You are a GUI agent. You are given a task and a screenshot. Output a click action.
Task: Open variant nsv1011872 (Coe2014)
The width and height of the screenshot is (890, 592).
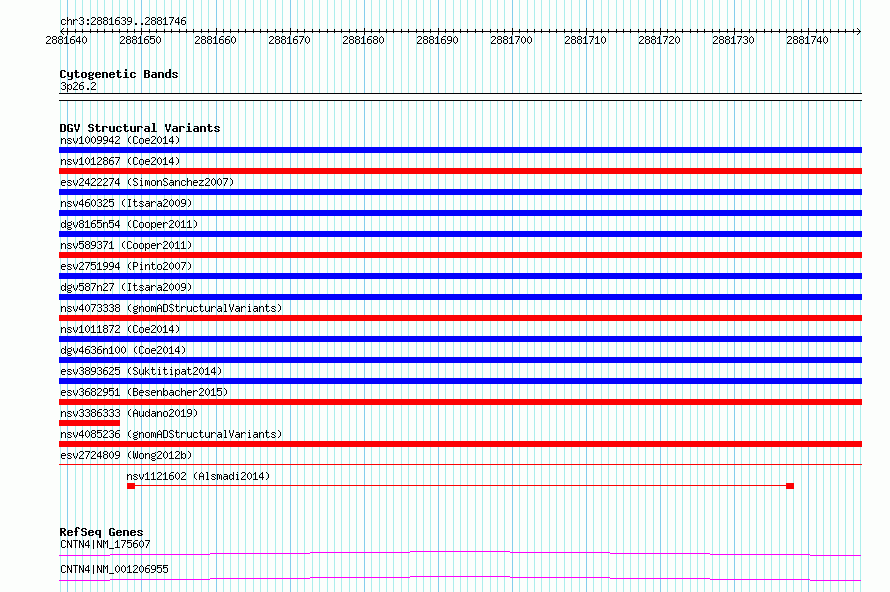120,329
